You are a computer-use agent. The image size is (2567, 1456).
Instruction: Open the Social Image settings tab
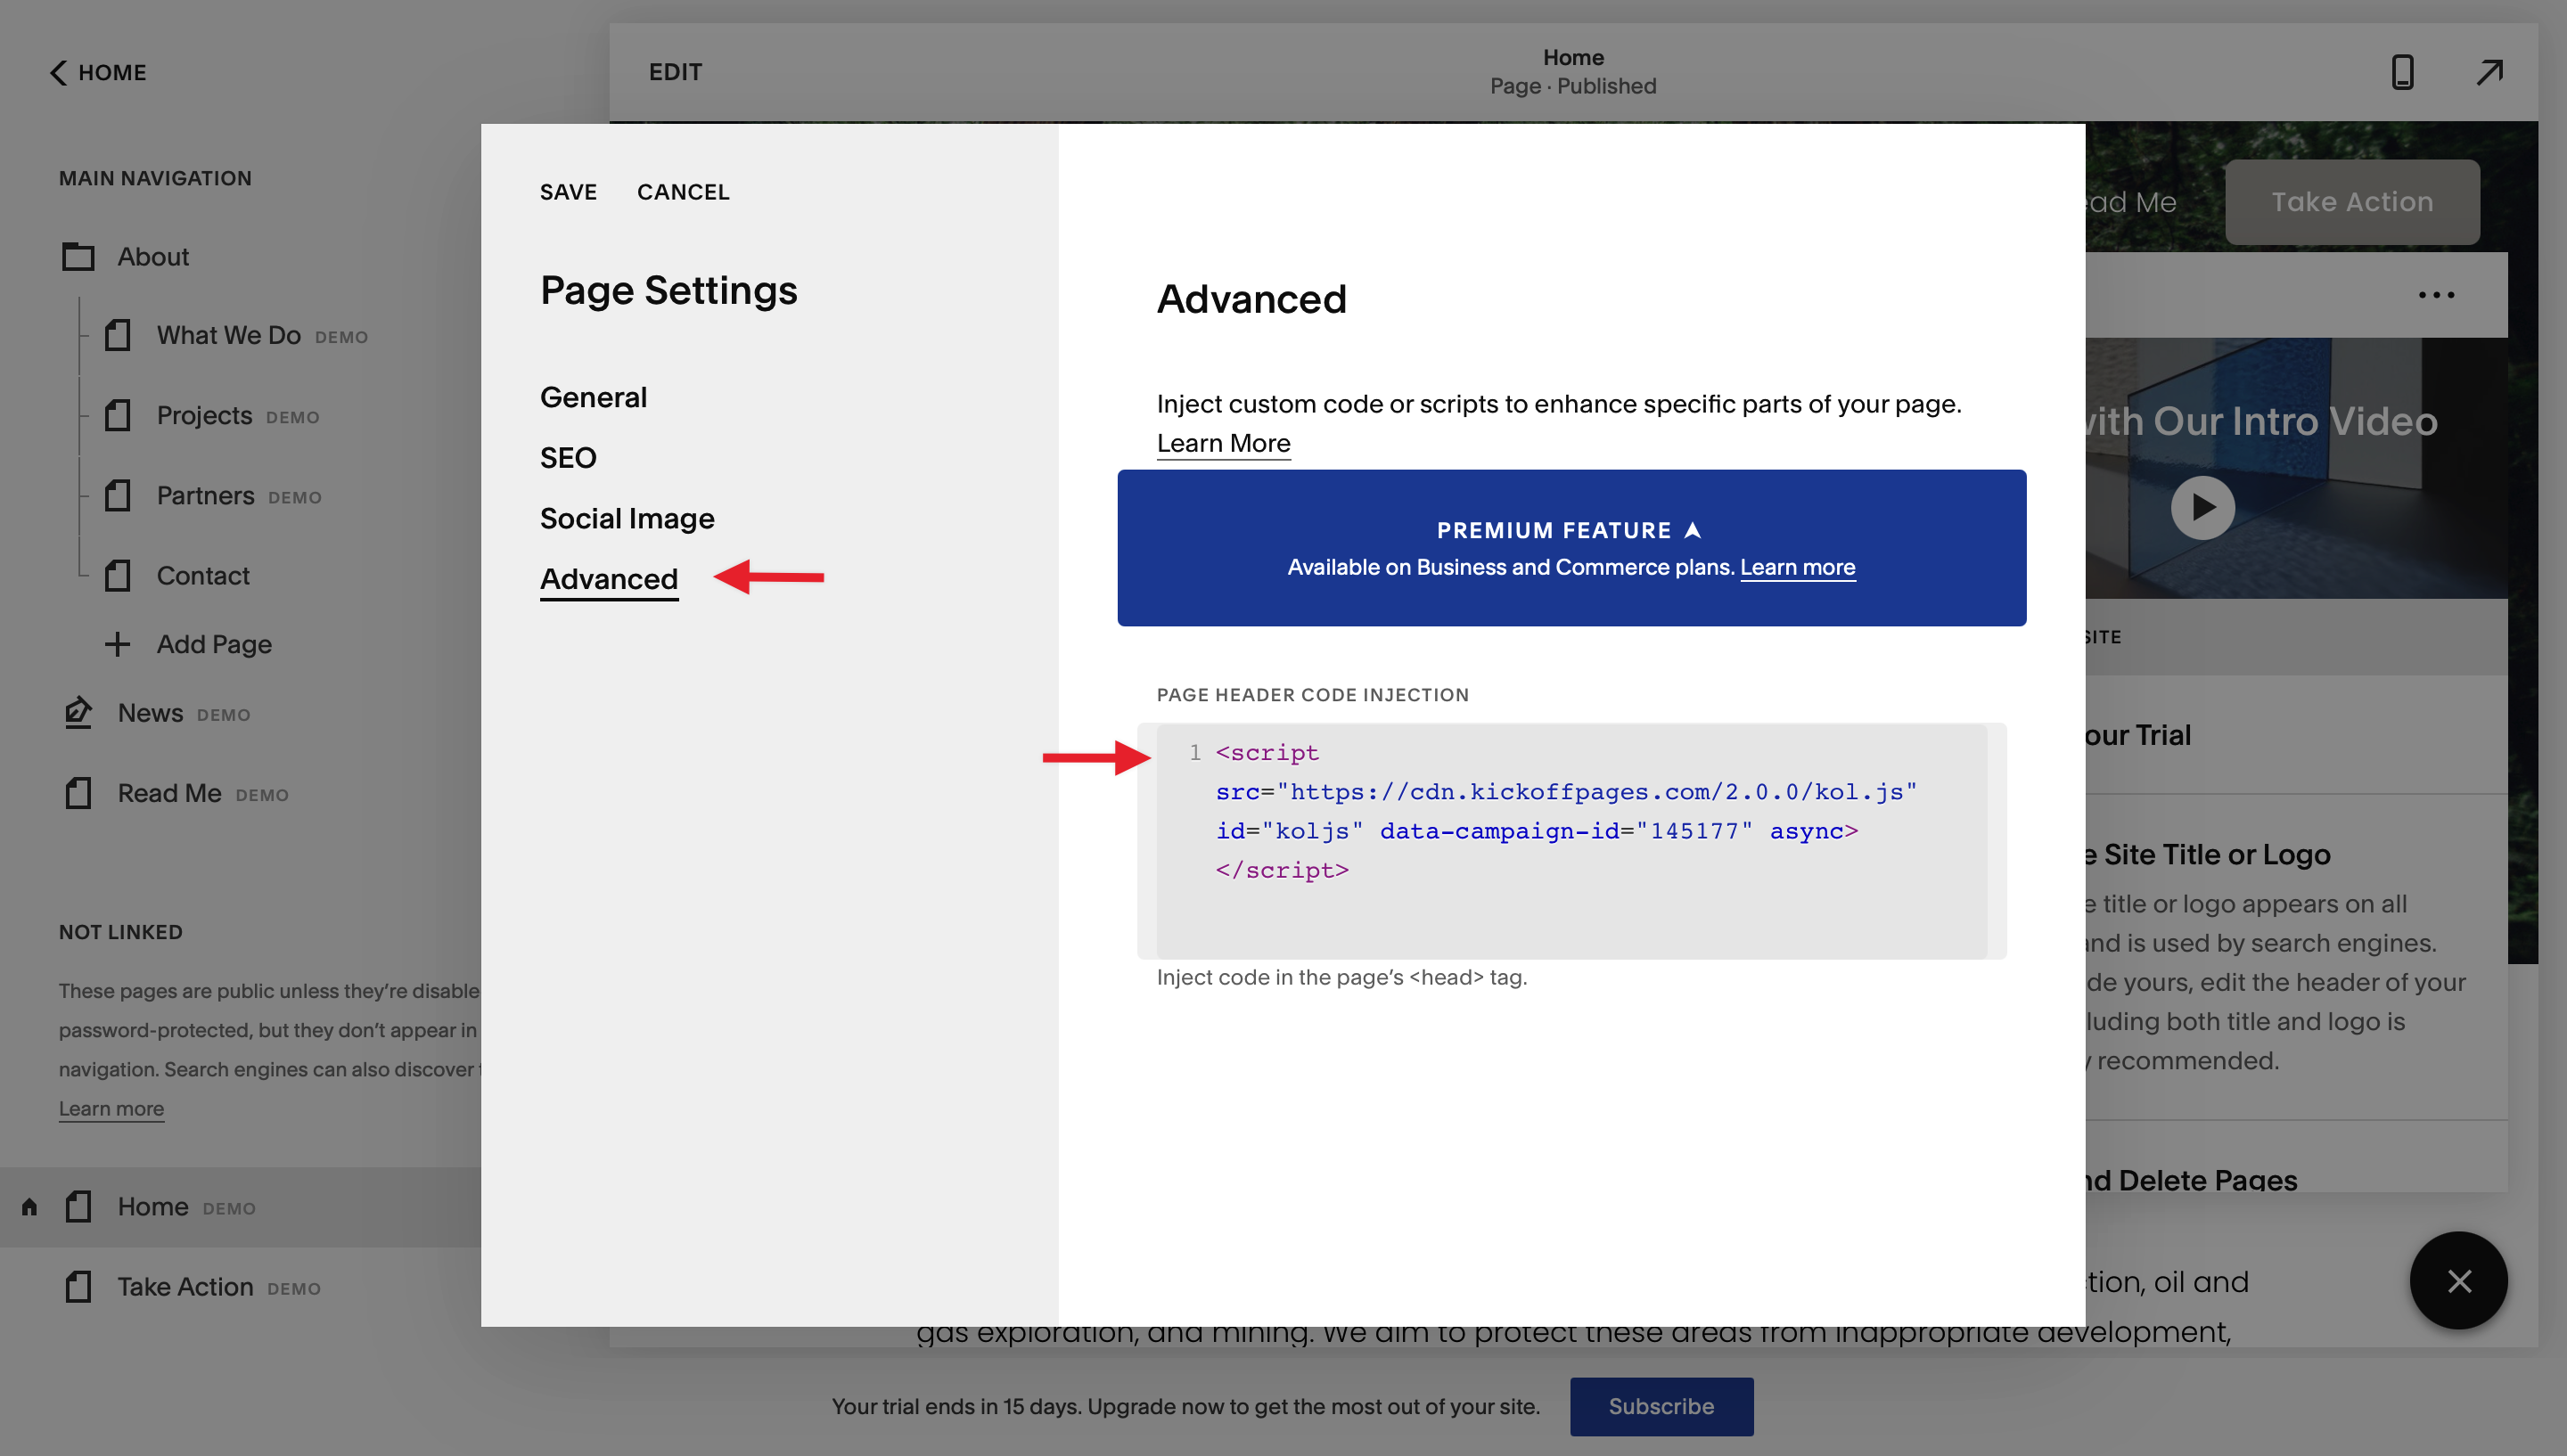pos(627,518)
